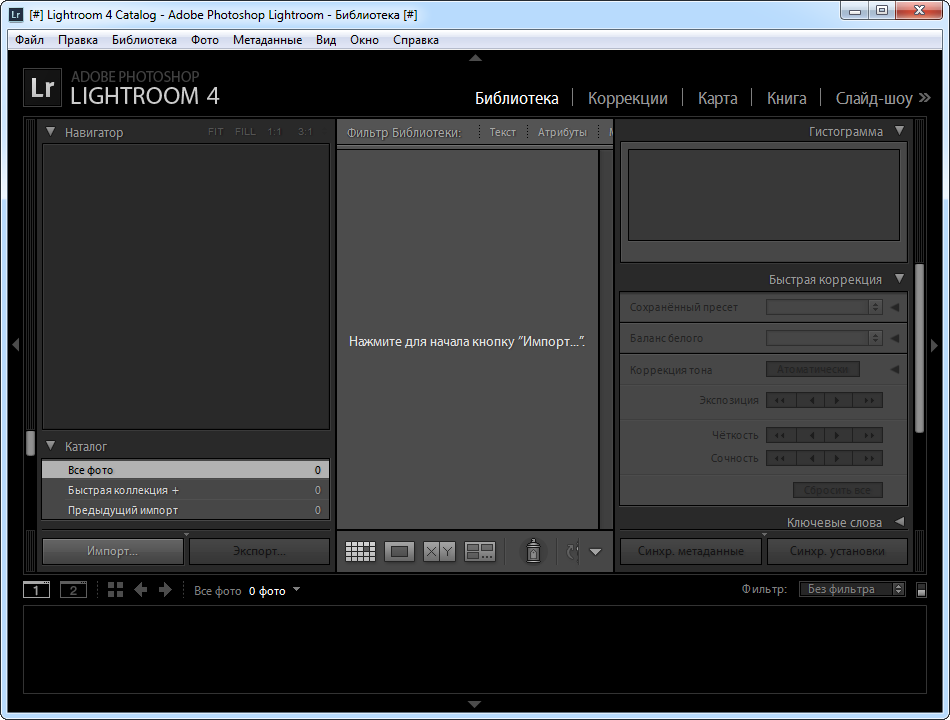
Task: Select main window display button 1
Action: click(x=36, y=590)
